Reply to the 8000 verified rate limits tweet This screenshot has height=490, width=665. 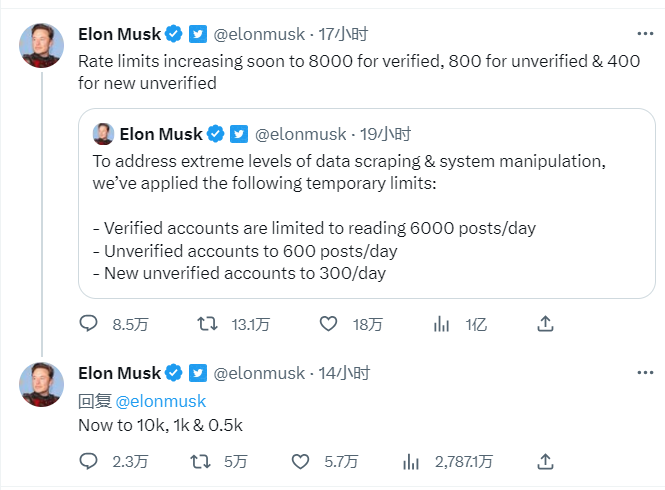coord(88,324)
